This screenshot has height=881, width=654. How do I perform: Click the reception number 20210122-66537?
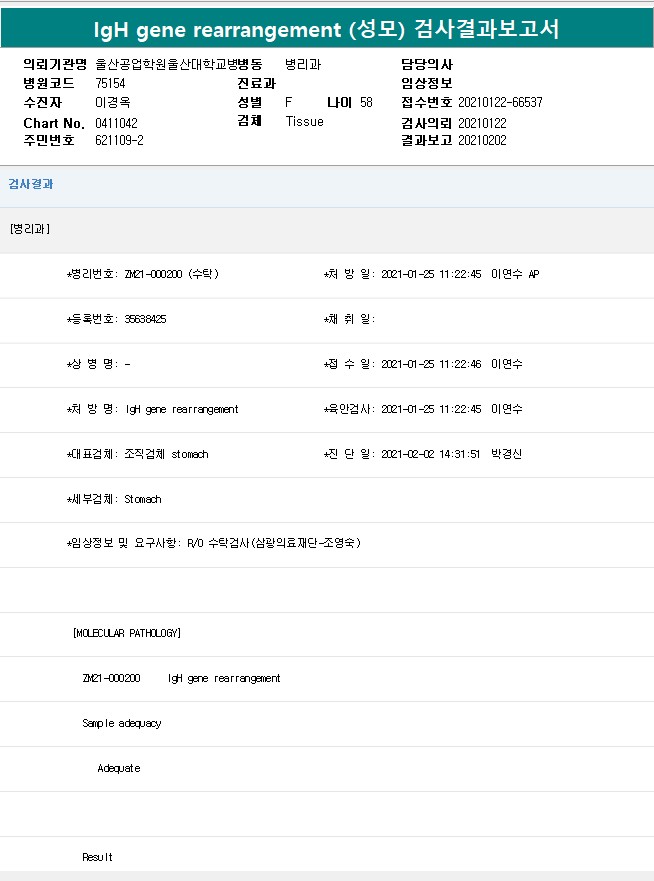[500, 102]
